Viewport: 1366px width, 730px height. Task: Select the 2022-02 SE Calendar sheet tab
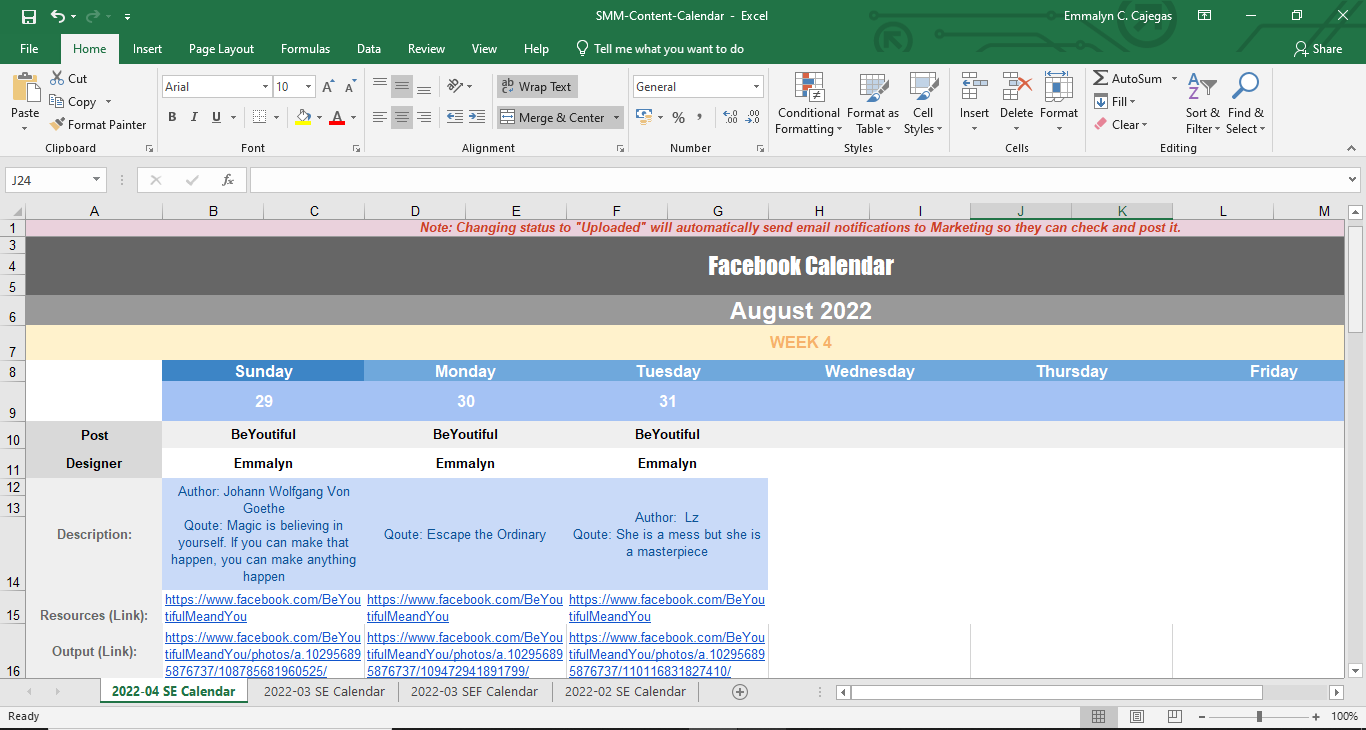(x=625, y=691)
